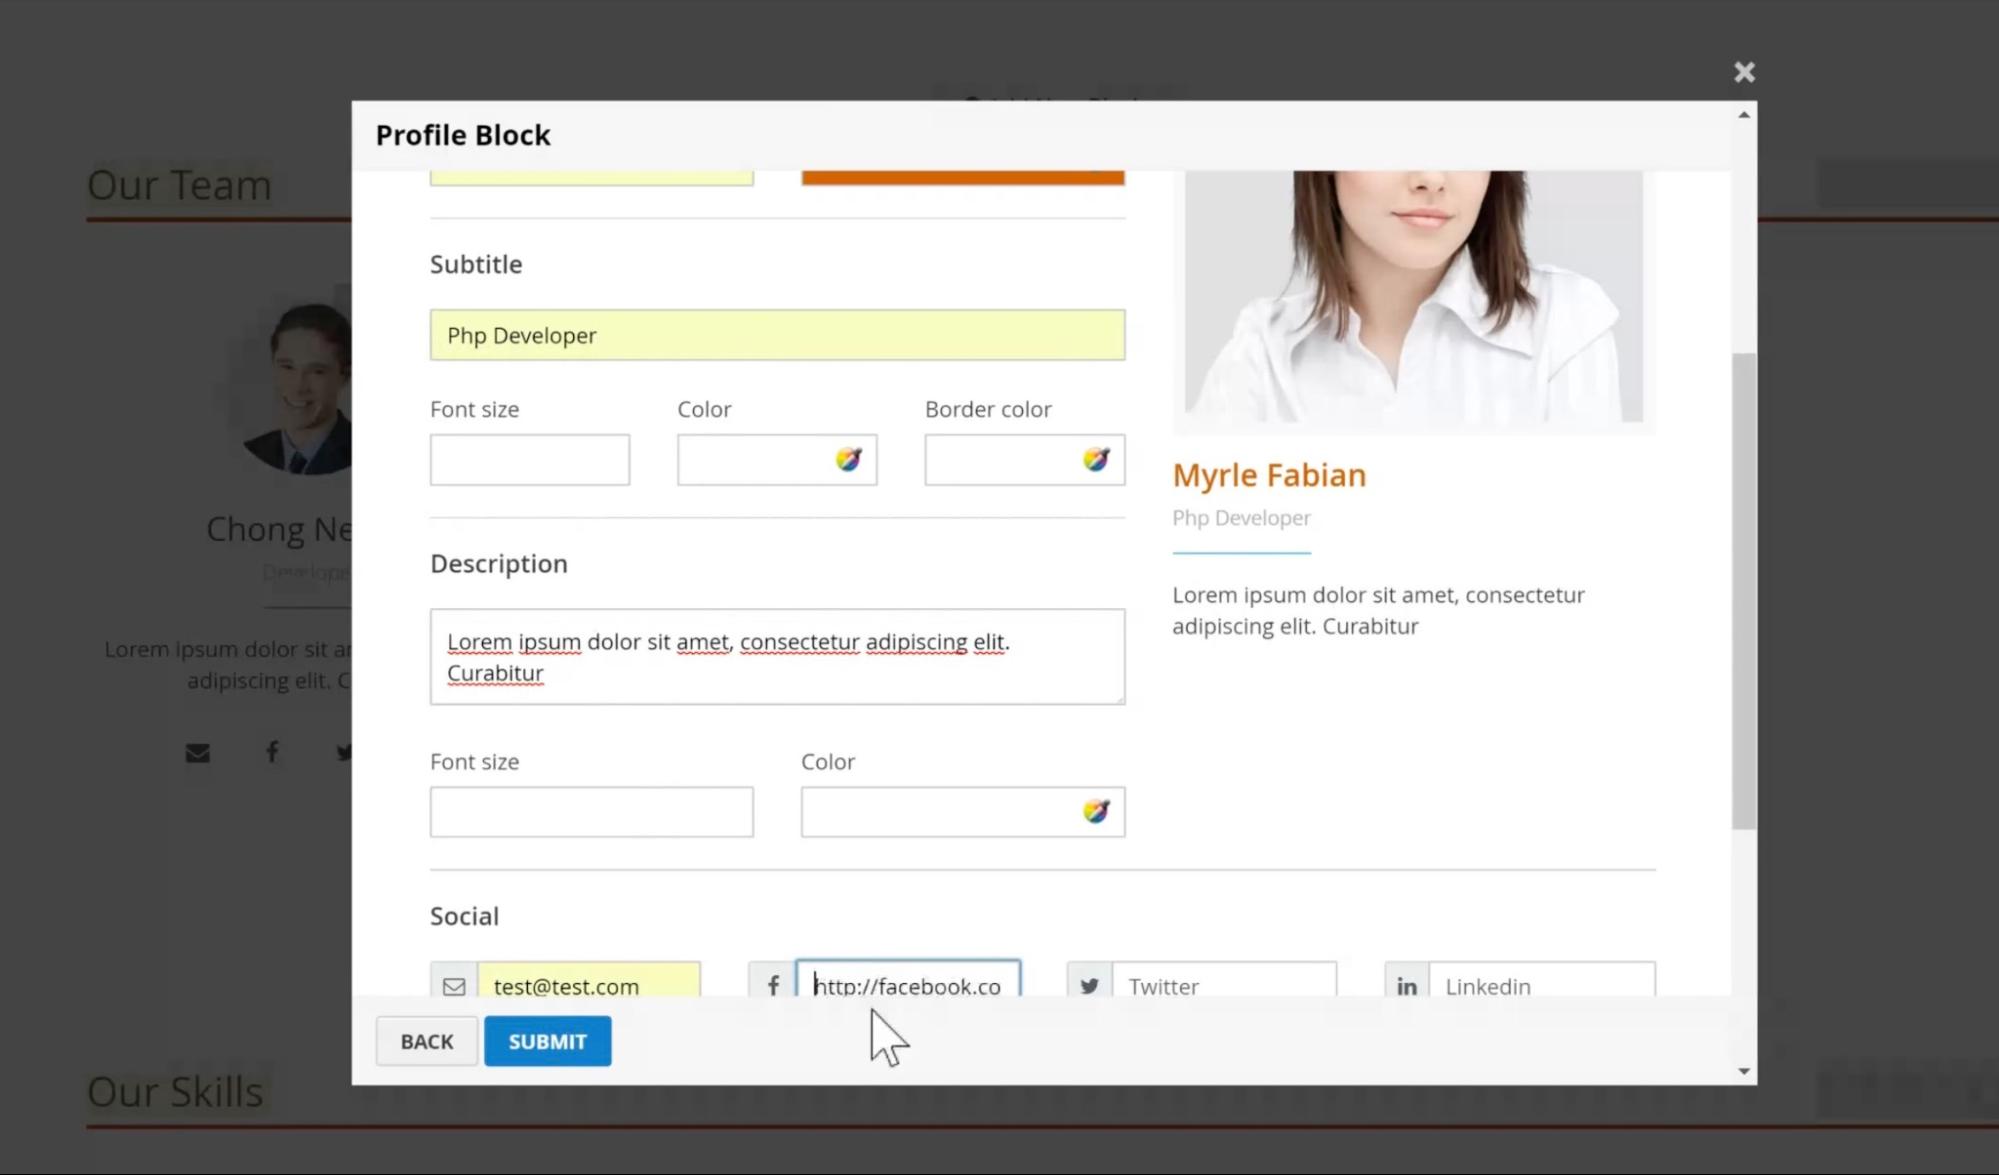Open the Subtitle color picker icon
This screenshot has width=1999, height=1175.
click(848, 459)
